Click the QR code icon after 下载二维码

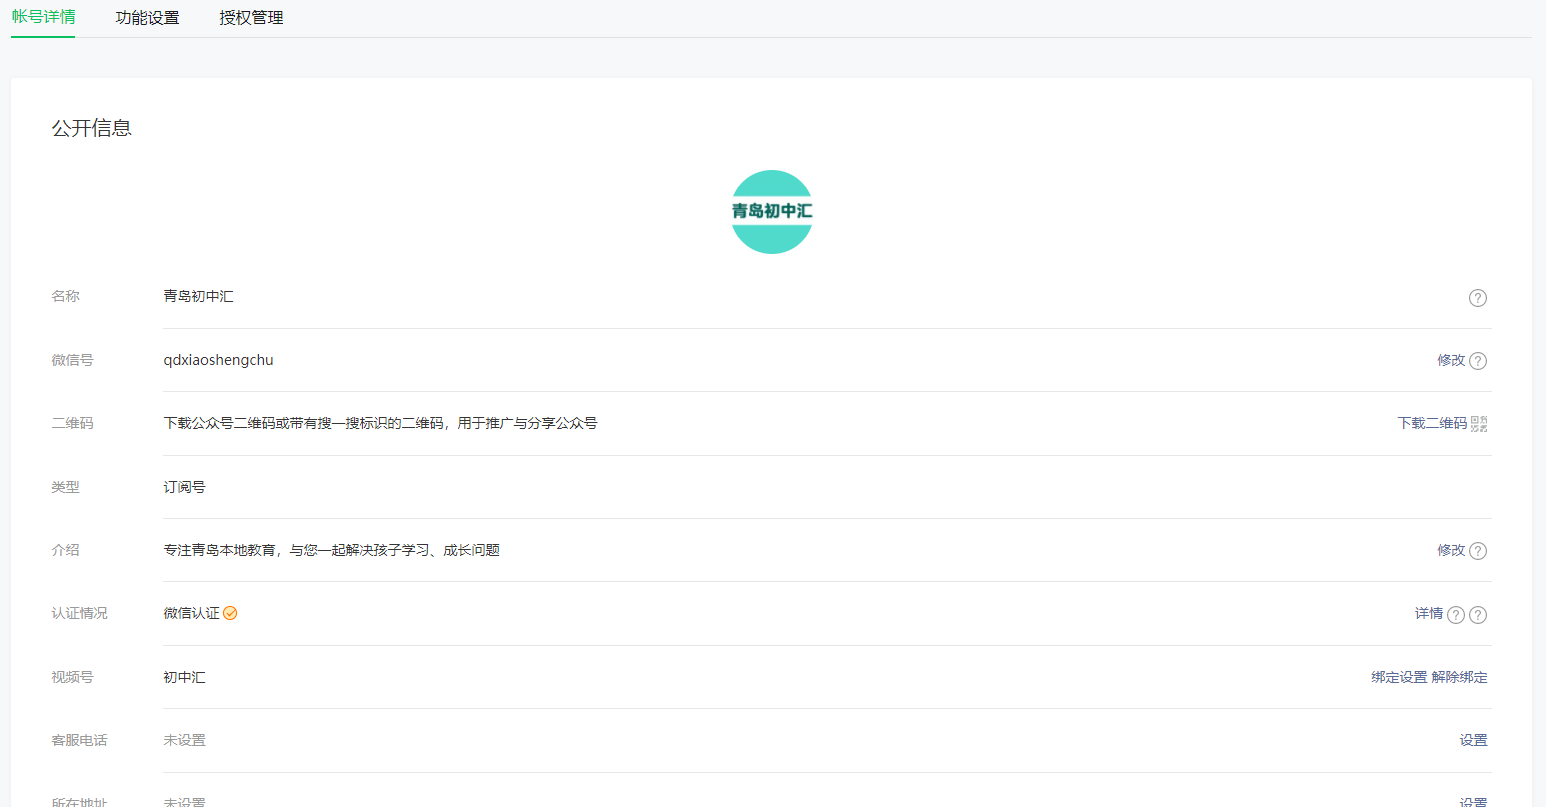pos(1479,424)
